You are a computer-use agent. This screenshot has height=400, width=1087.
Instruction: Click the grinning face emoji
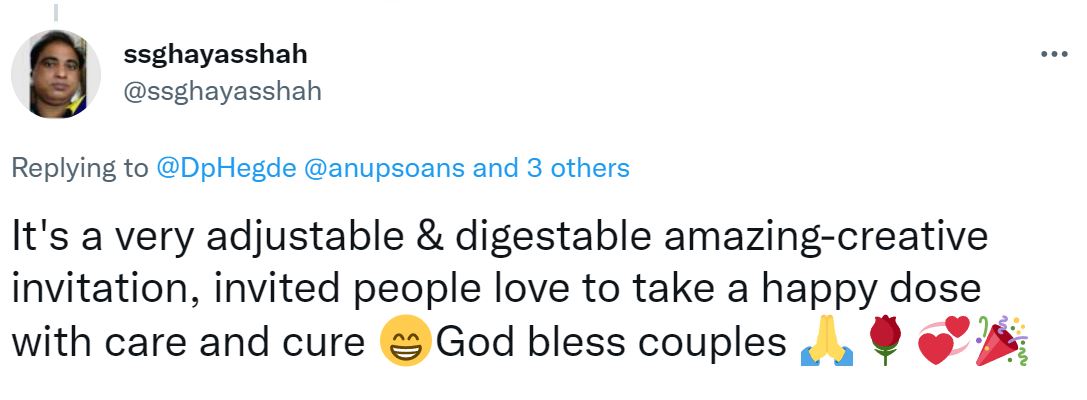click(x=405, y=342)
